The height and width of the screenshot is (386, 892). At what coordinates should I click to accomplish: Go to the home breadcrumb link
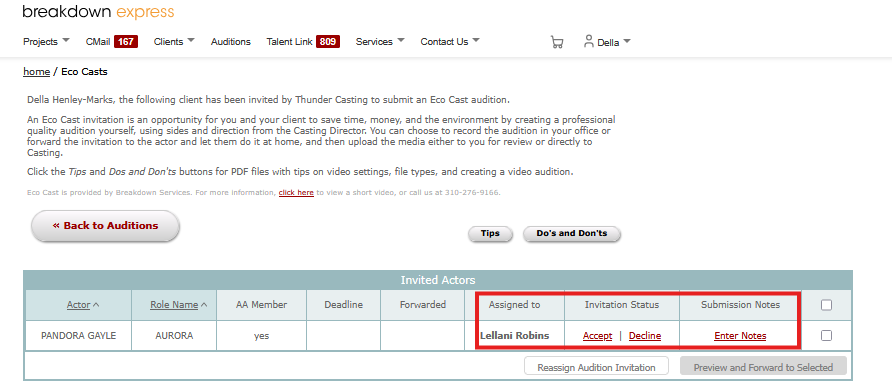[x=36, y=72]
